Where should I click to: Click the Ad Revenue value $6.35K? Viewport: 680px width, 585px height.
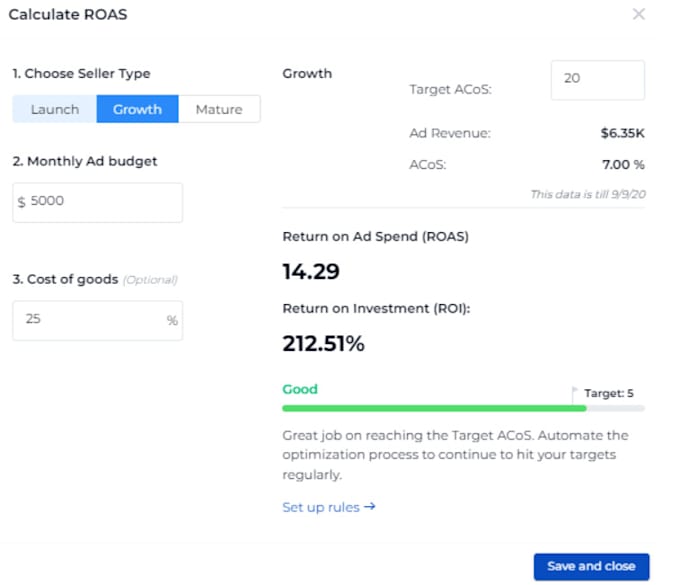(x=622, y=133)
